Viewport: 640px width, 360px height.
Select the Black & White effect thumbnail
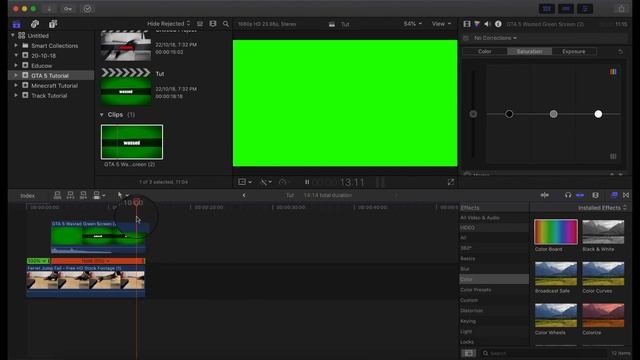point(603,232)
